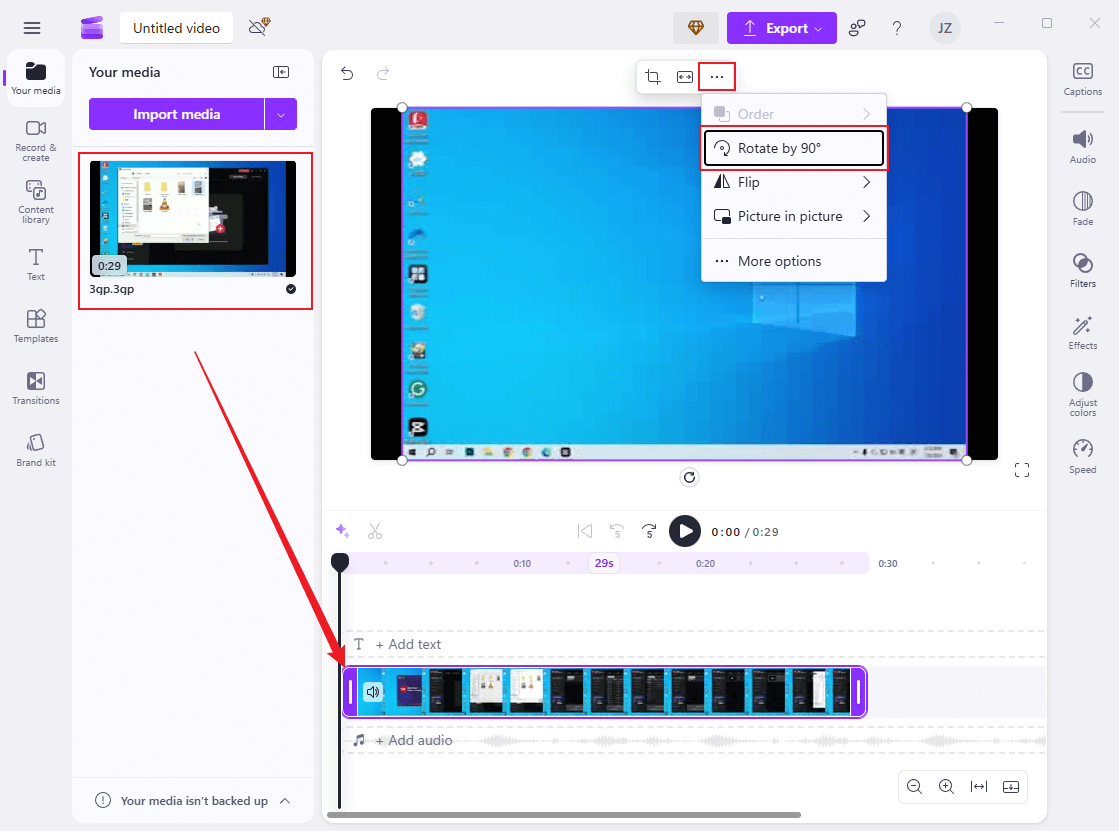Click the rotate handle below the preview

(x=689, y=478)
